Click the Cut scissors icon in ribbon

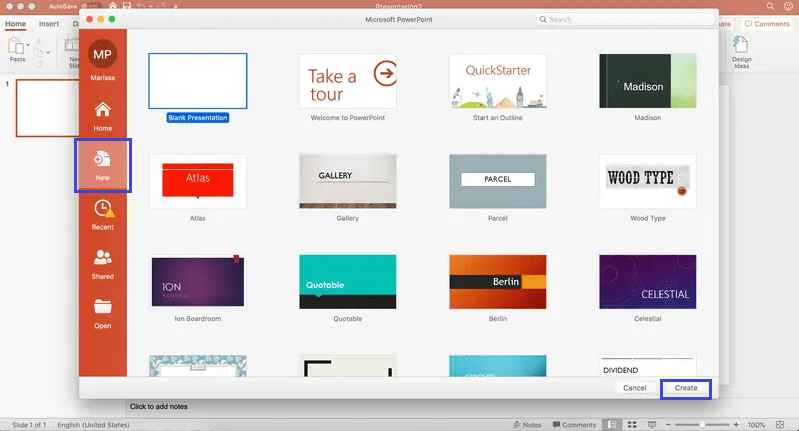38,41
